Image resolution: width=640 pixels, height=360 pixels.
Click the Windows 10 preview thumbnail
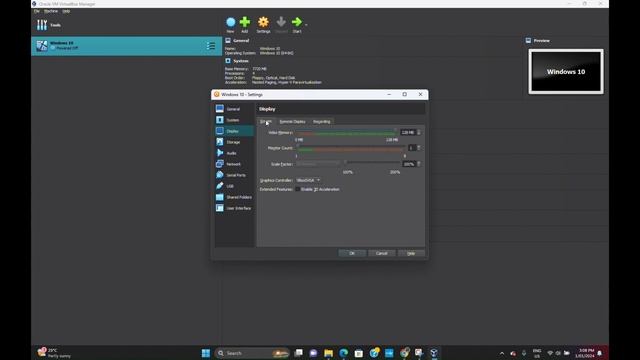pyautogui.click(x=566, y=71)
